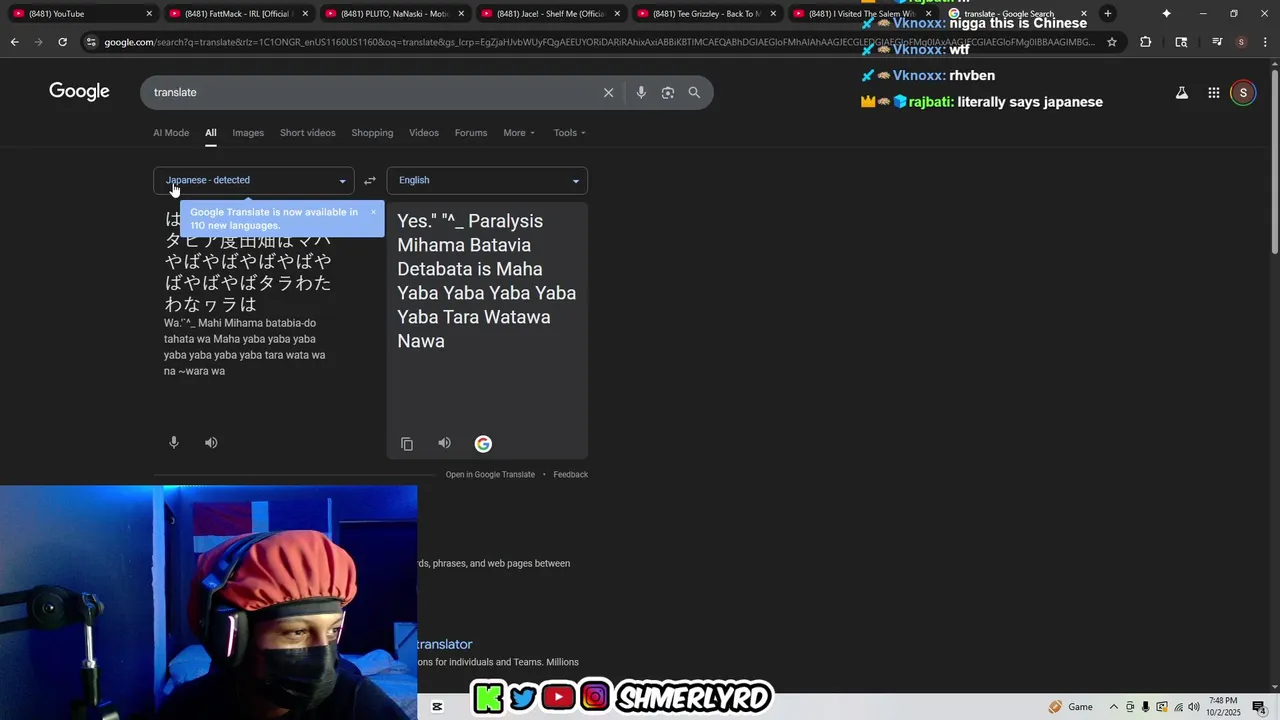Switch to the Tee Grizzley tab
Viewport: 1280px width, 720px height.
pyautogui.click(x=704, y=14)
